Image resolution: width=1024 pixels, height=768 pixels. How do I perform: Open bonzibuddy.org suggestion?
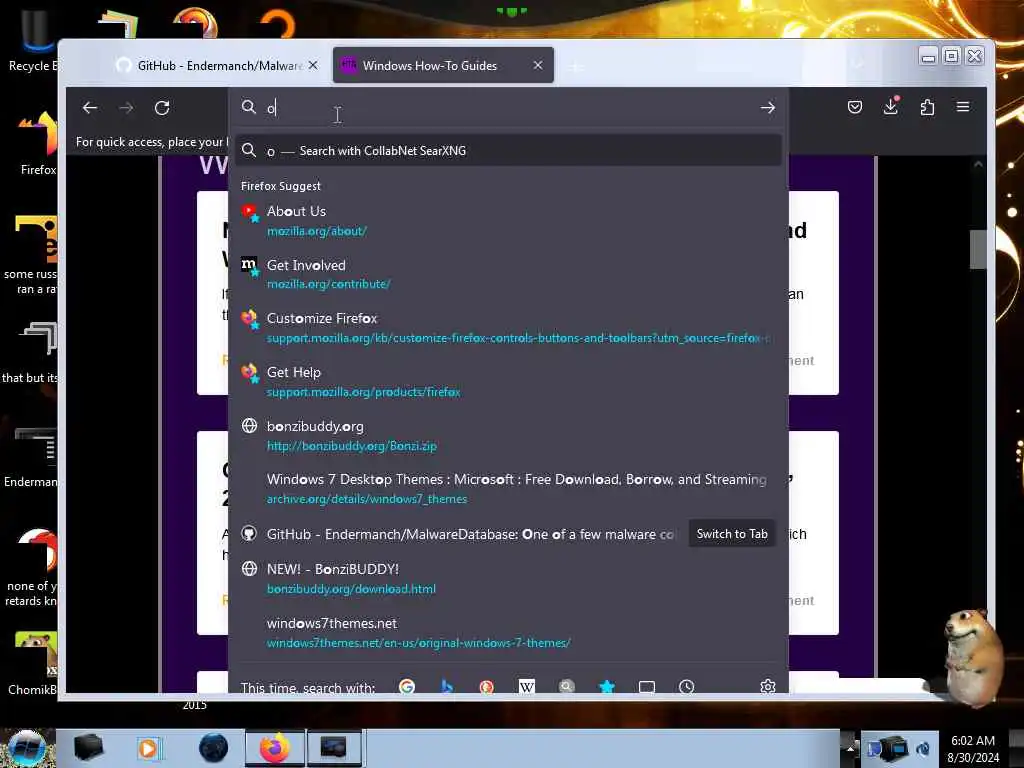[509, 436]
